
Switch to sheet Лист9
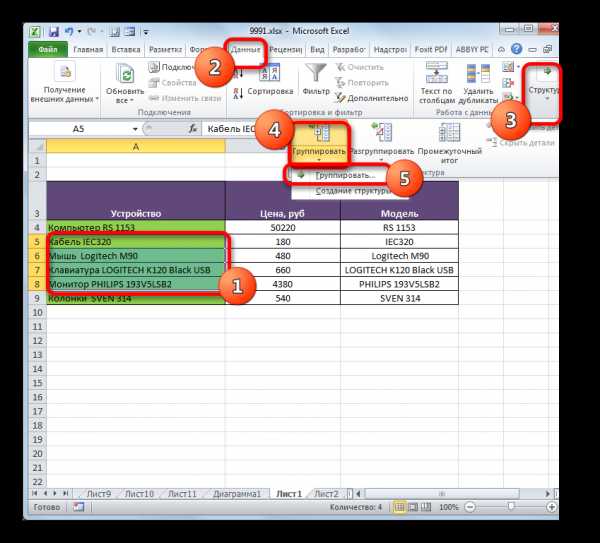(x=99, y=494)
